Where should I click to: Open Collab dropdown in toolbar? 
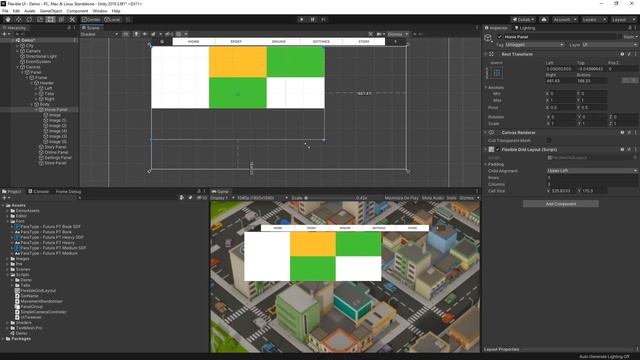[523, 19]
